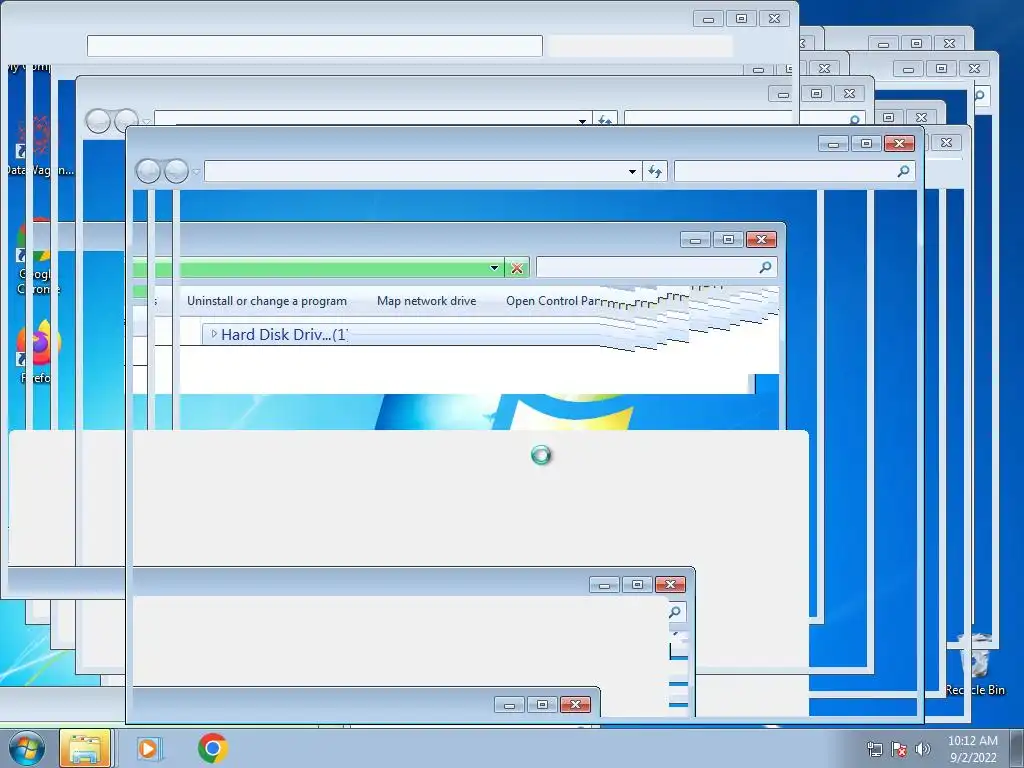Open address dropdown arrow in second Explorer window
Image resolution: width=1024 pixels, height=768 pixels.
pyautogui.click(x=582, y=121)
